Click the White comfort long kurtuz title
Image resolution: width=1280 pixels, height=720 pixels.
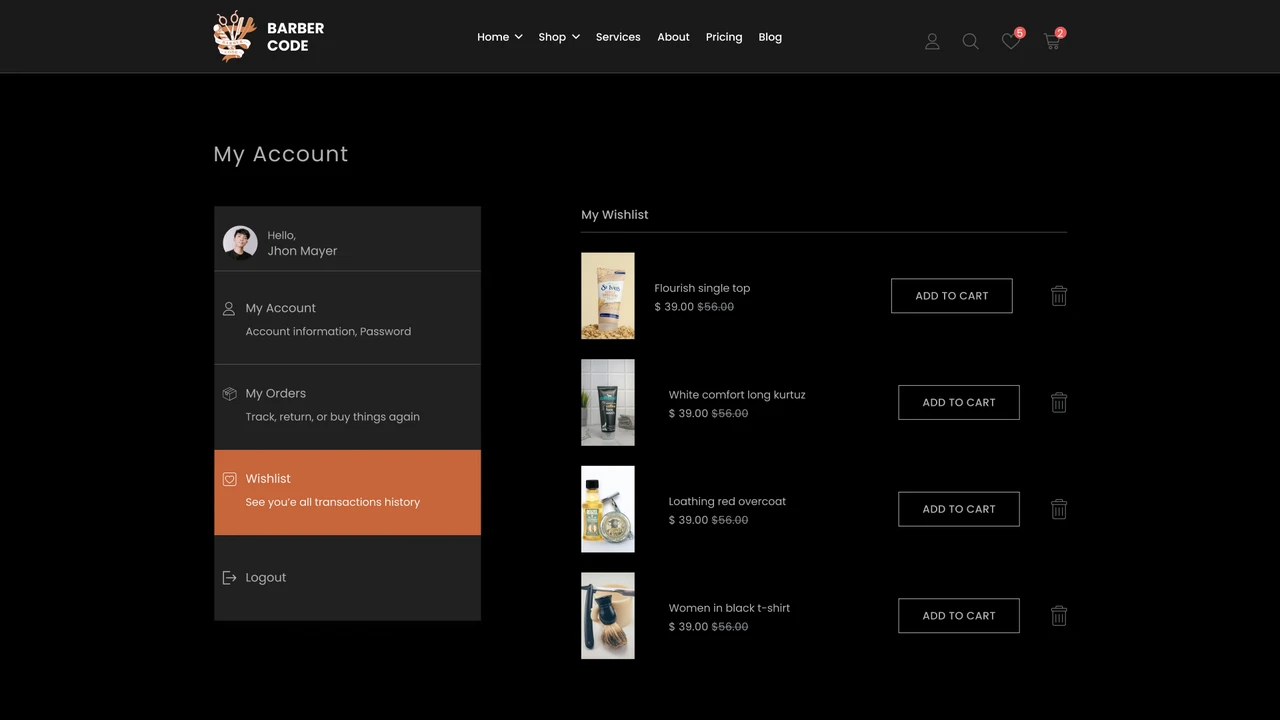coord(737,395)
